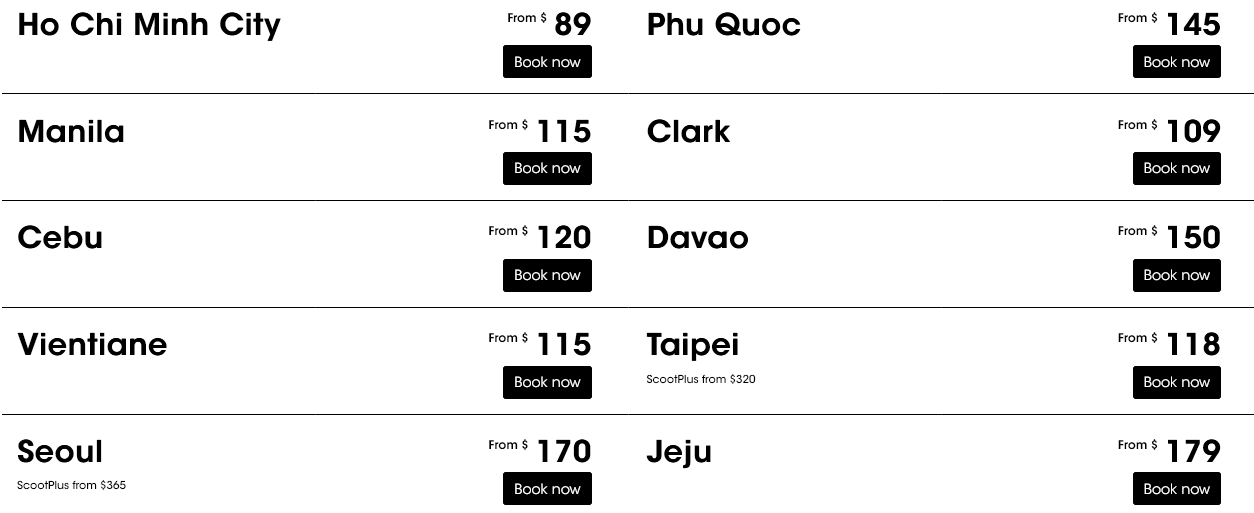Screen dimensions: 1254x513
Task: Book the Cebu flight from $120
Action: 547,275
